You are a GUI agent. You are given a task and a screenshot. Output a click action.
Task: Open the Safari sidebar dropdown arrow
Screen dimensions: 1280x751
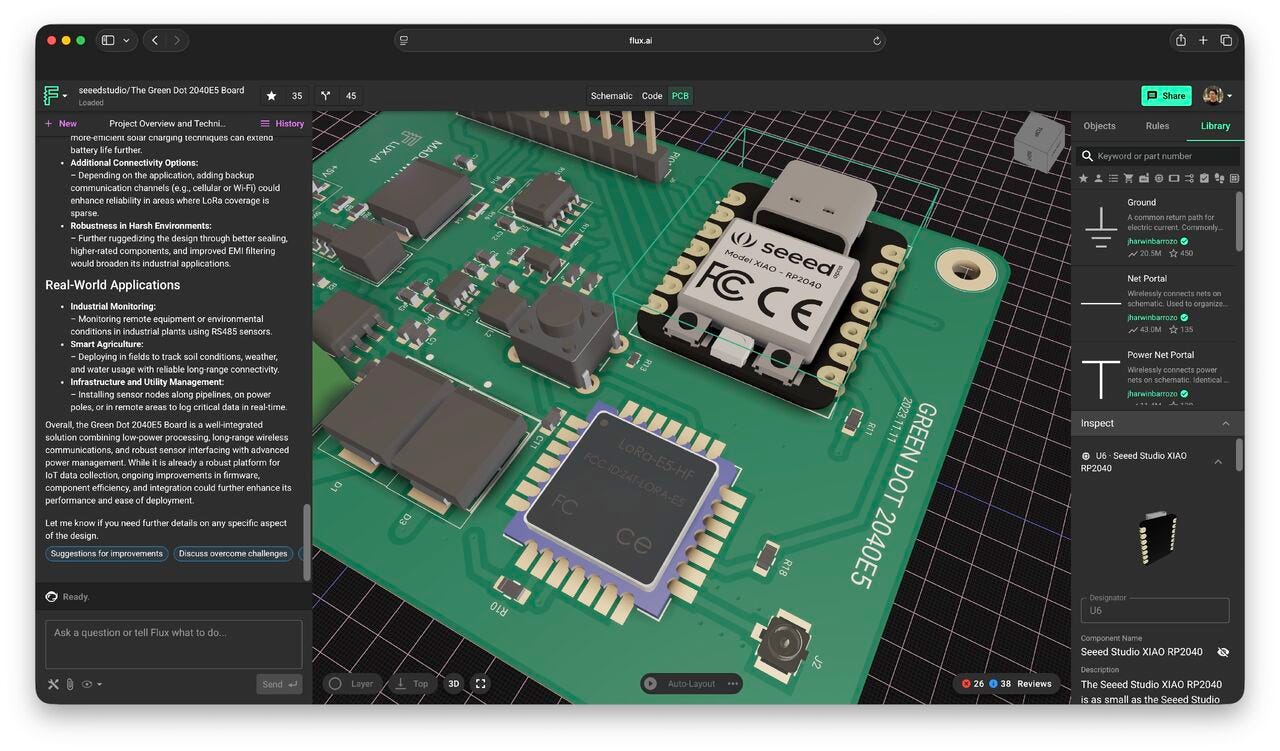(126, 40)
